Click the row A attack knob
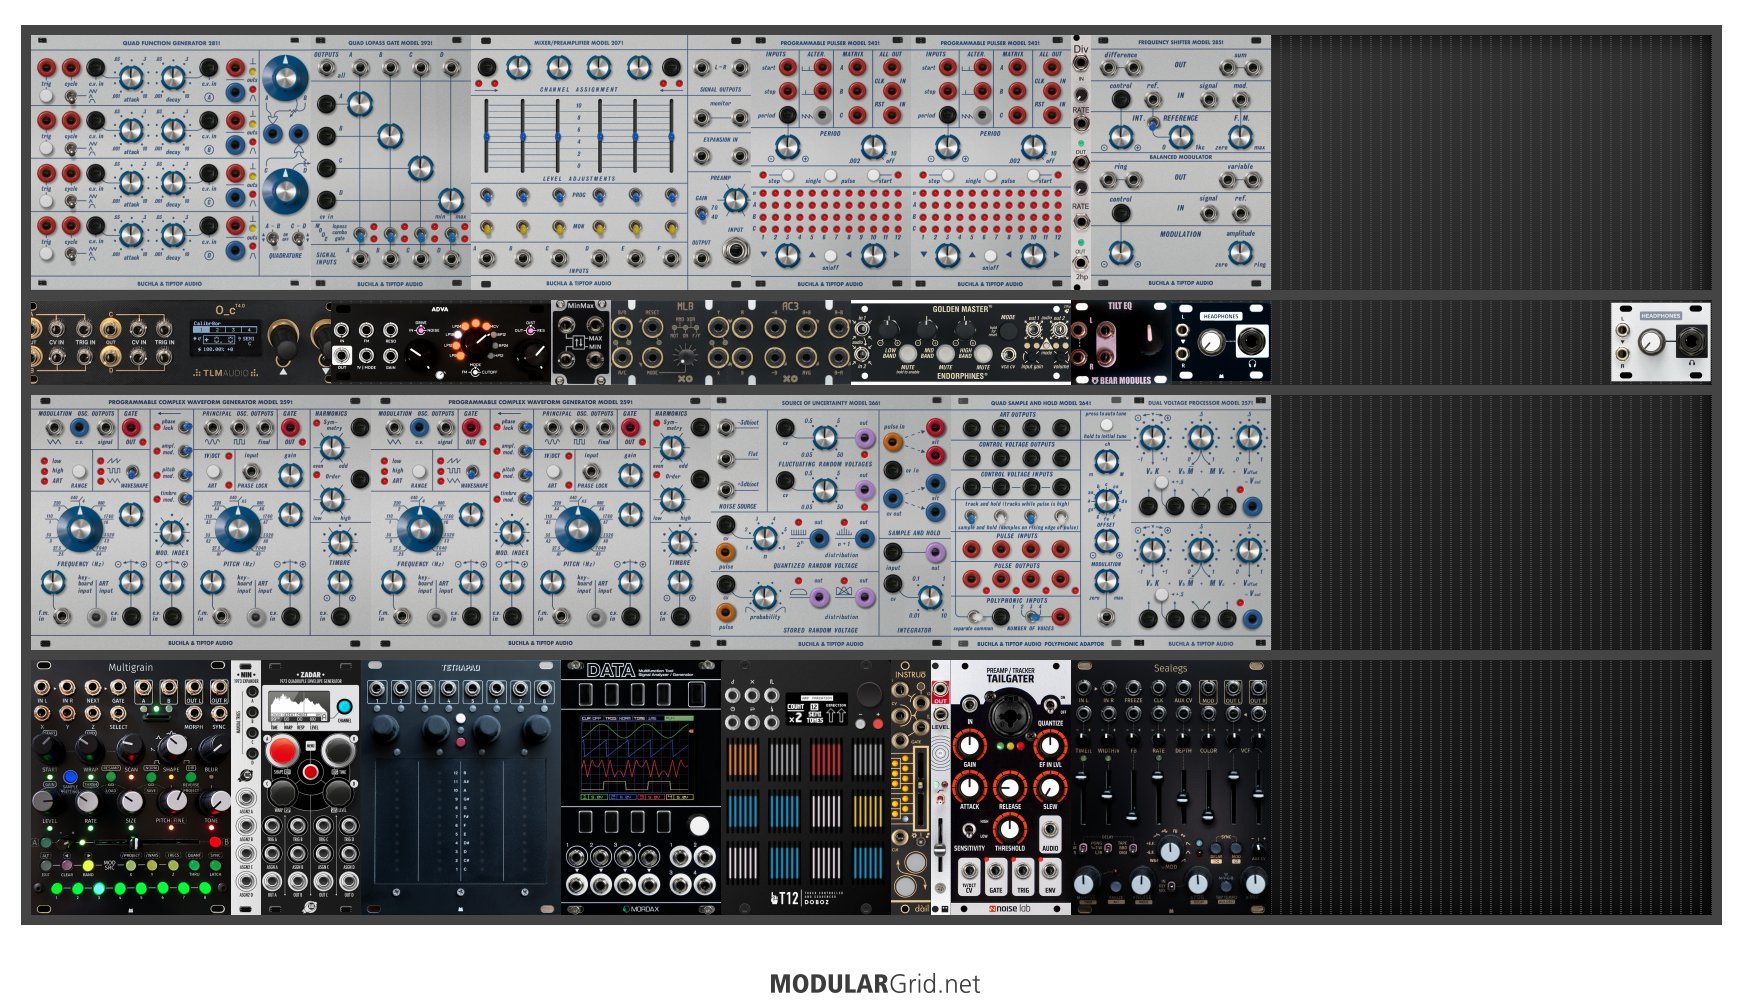This screenshot has width=1752, height=1005. (131, 77)
